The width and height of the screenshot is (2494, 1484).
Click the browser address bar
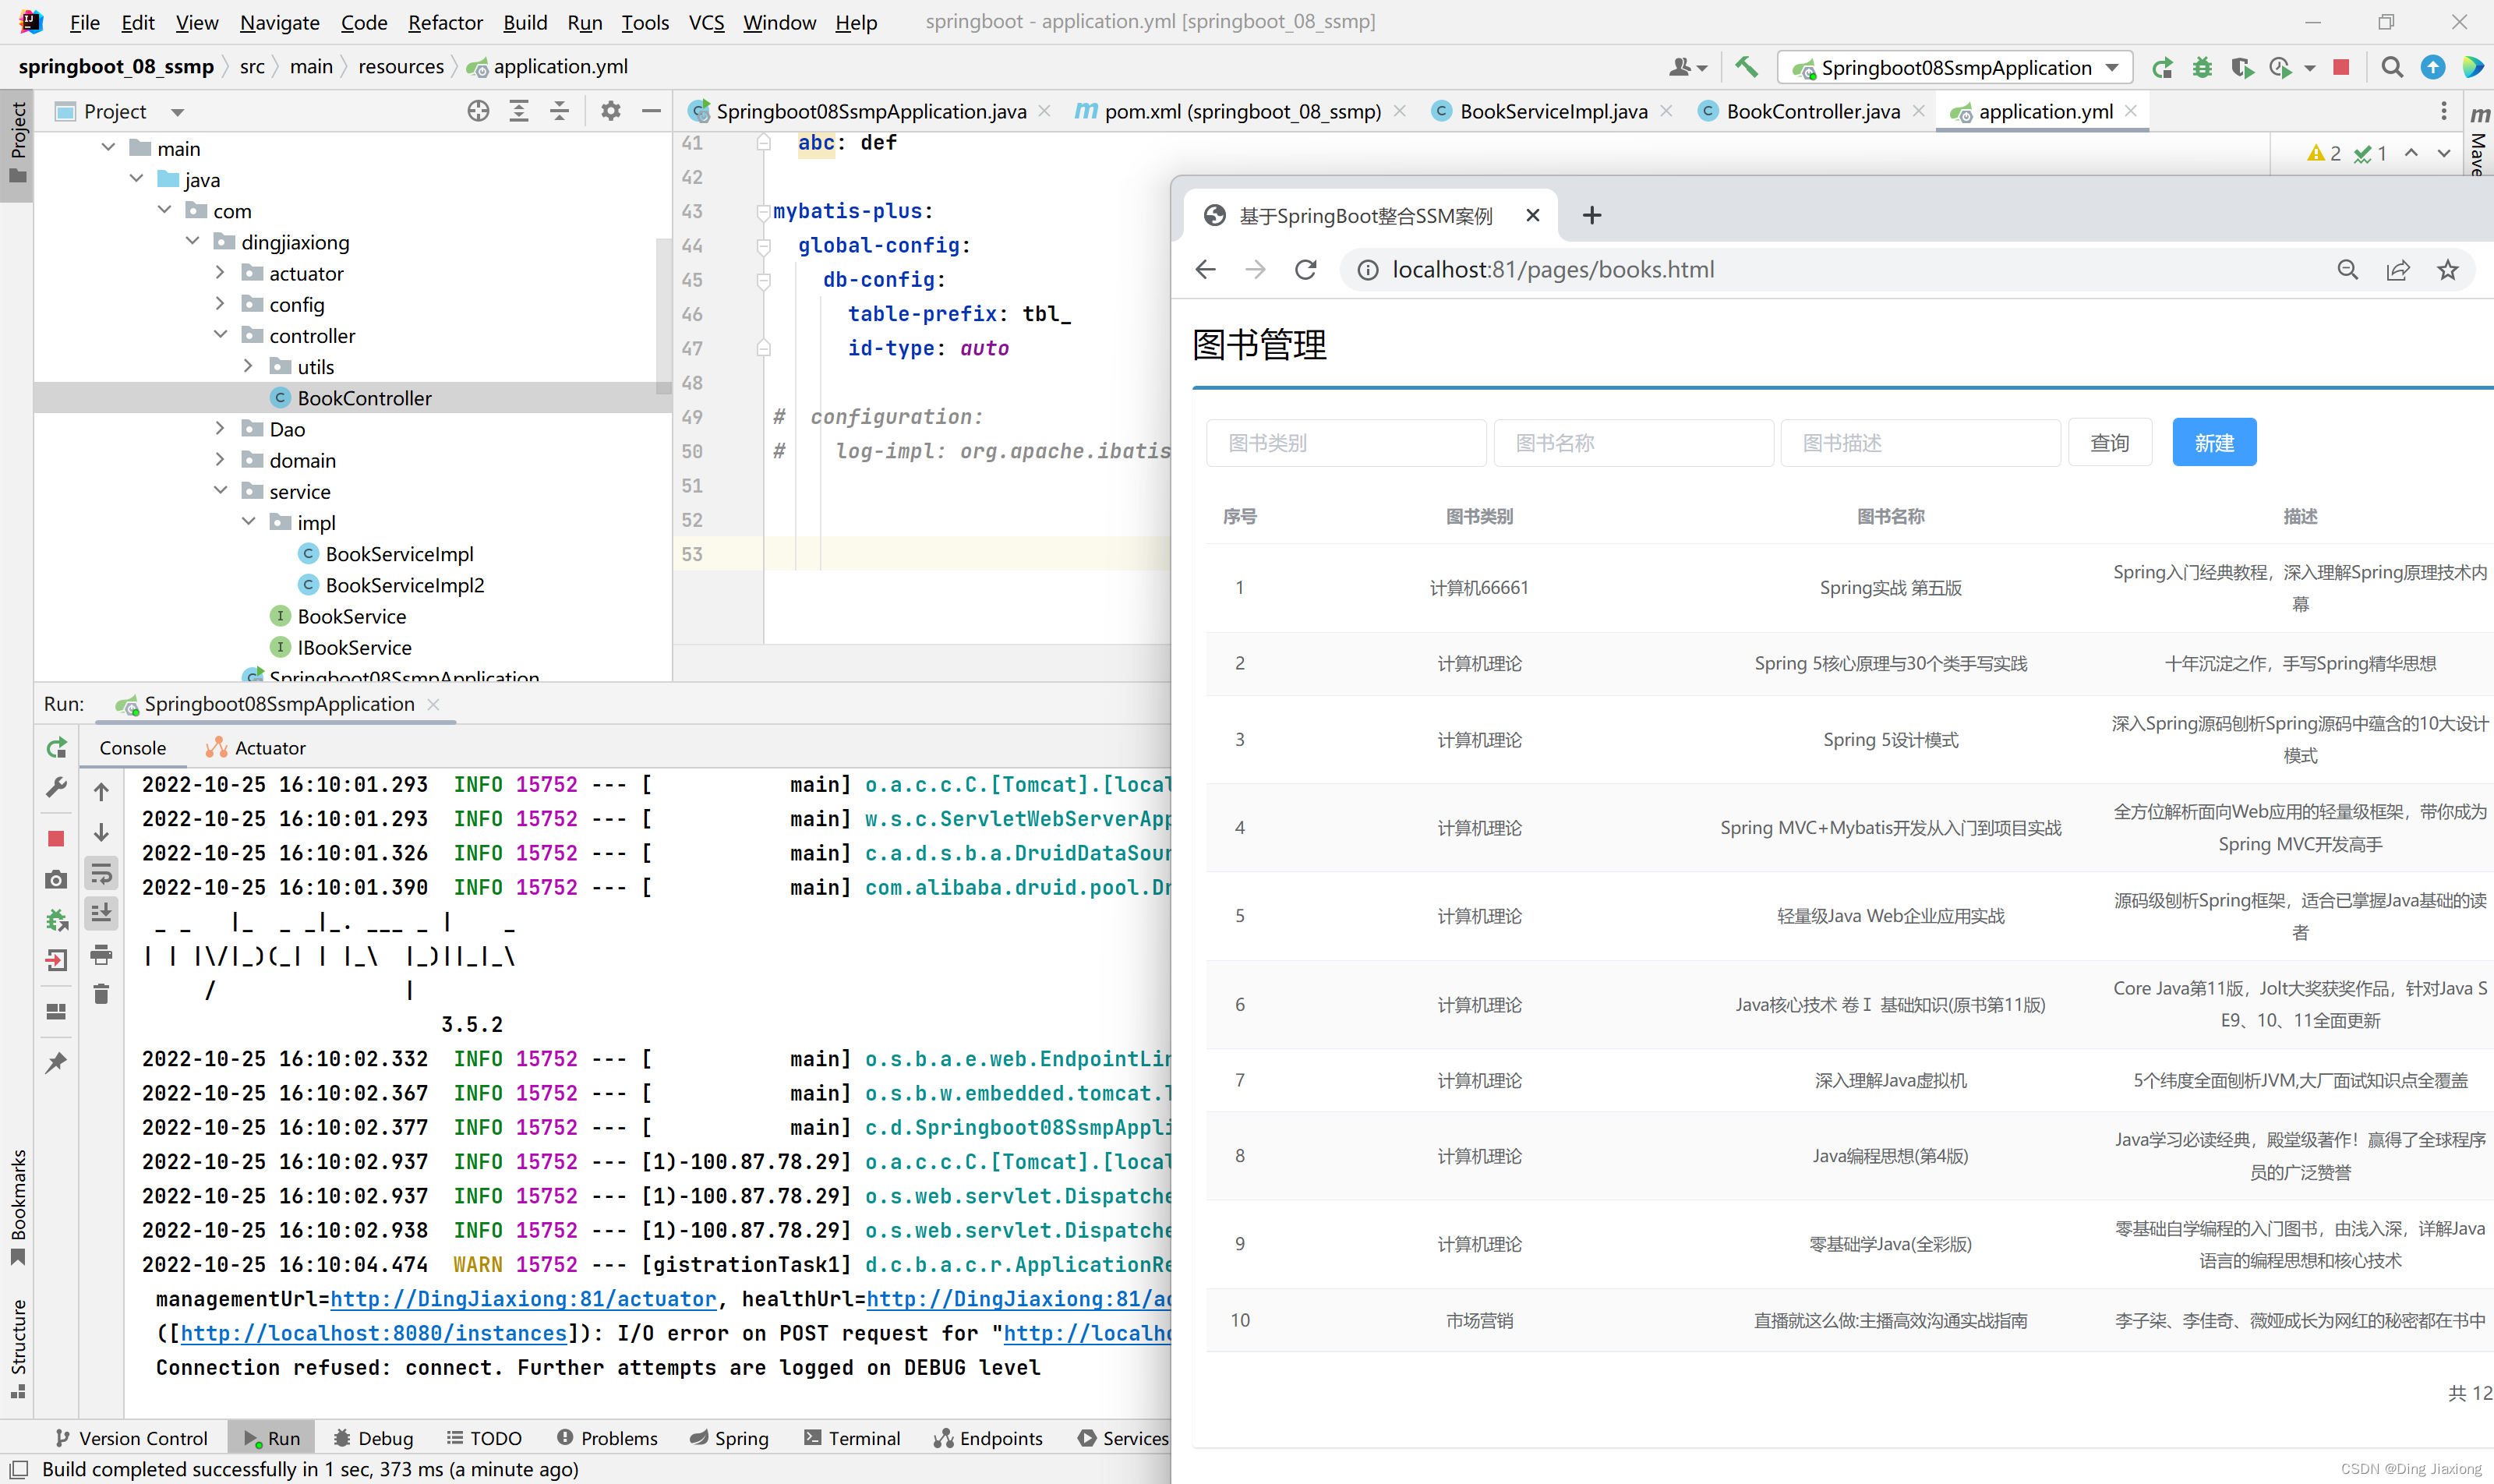click(x=1840, y=270)
